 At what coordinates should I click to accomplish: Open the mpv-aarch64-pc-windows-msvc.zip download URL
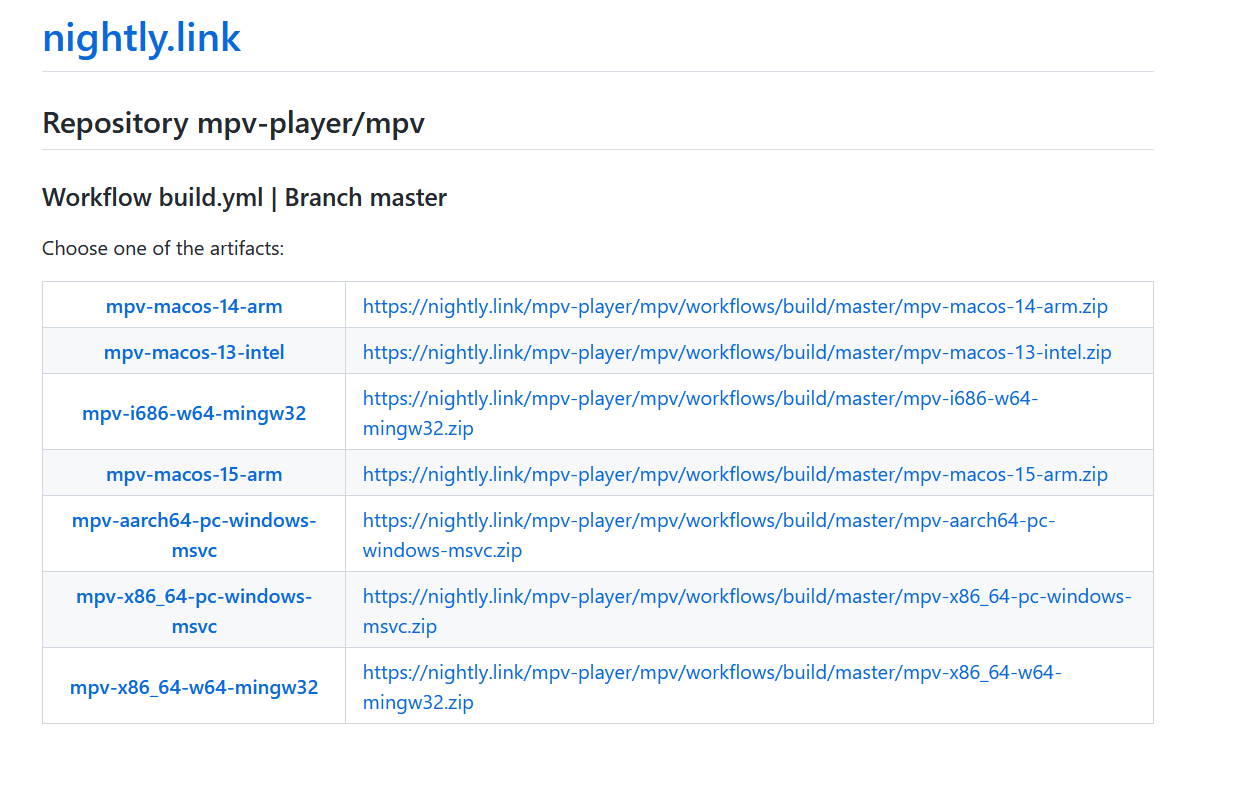point(708,520)
